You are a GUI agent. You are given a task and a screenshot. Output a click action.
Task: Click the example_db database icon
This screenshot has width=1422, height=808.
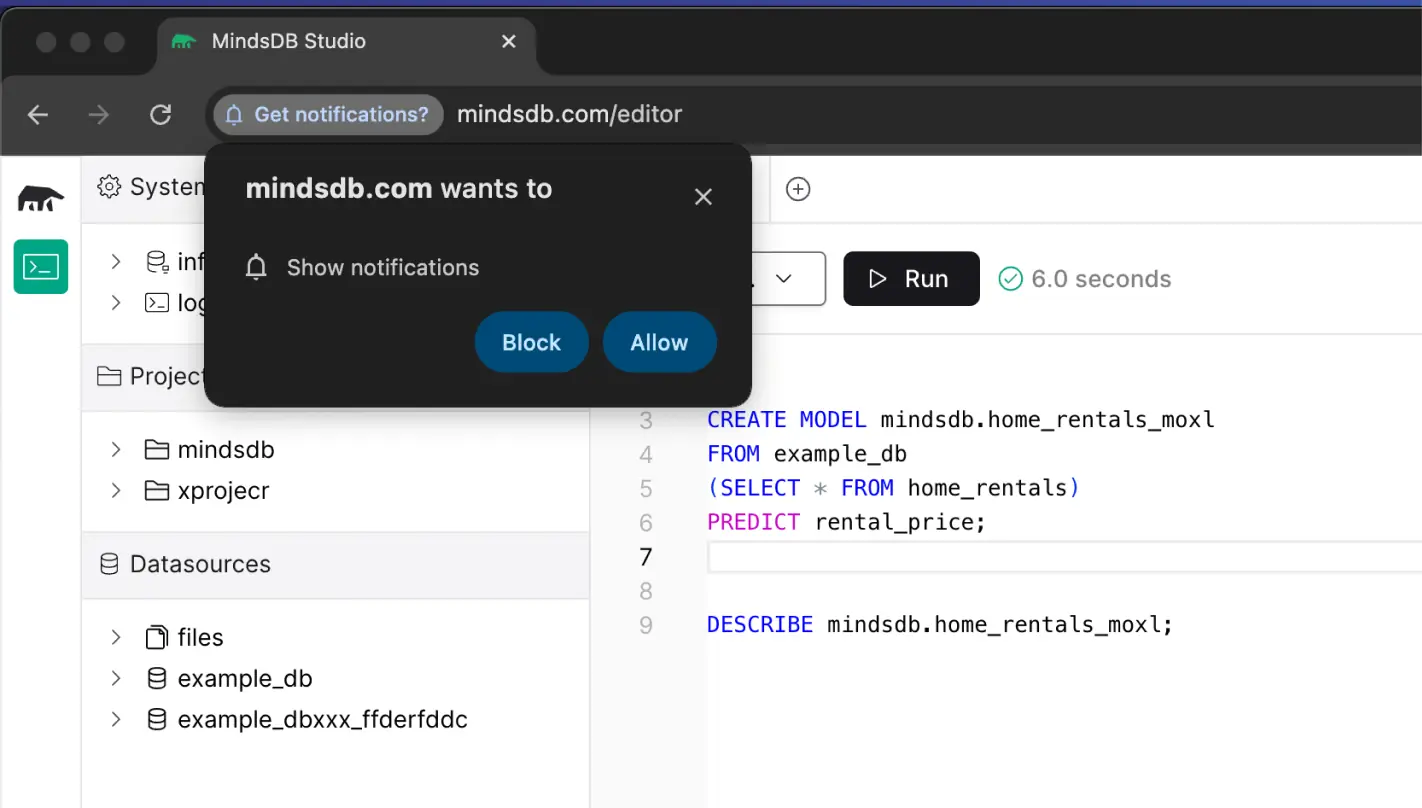[x=157, y=678]
